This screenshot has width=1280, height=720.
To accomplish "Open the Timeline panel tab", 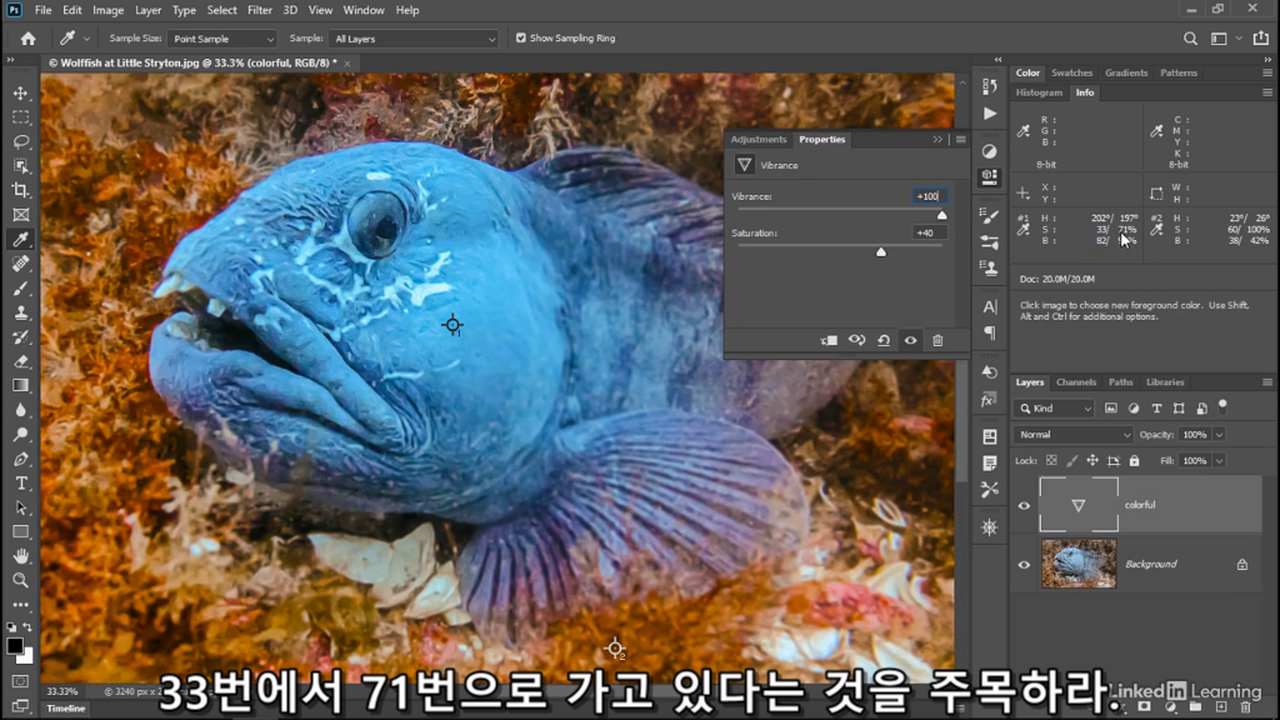I will tap(66, 708).
